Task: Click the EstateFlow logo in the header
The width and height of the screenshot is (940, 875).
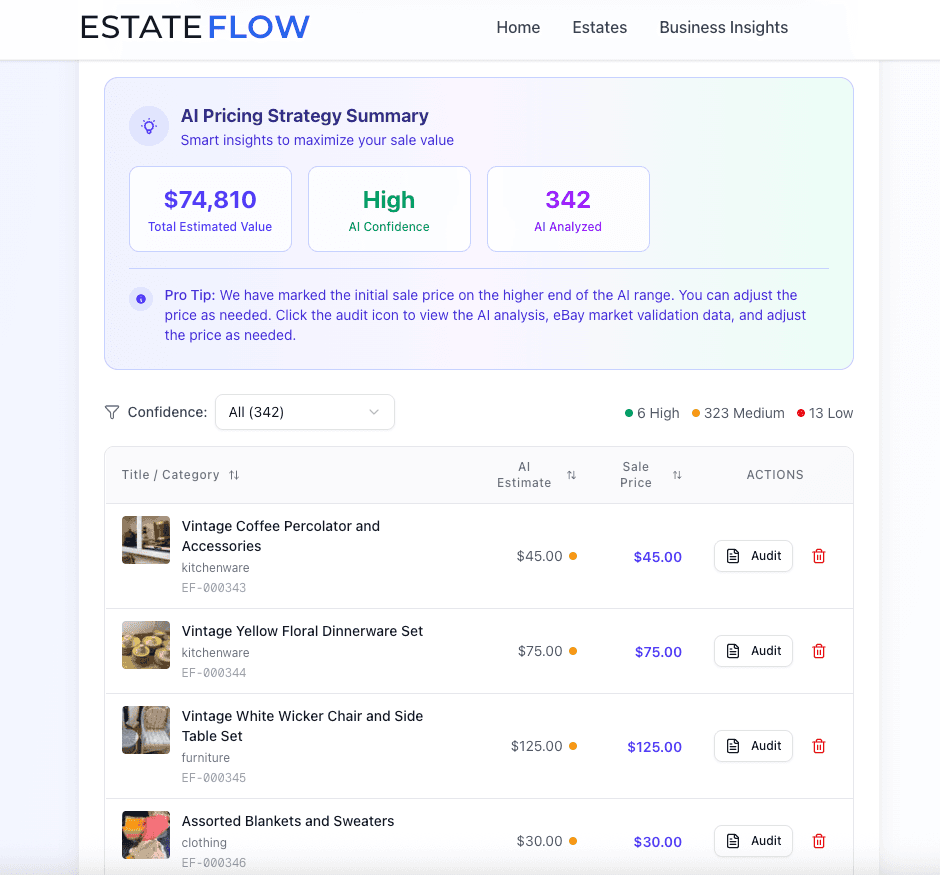Action: [195, 27]
